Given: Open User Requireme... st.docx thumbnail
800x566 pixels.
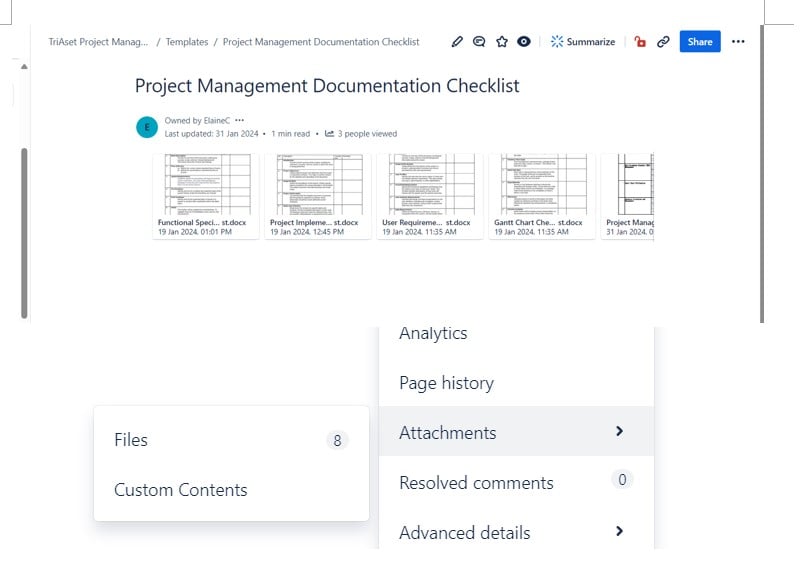Looking at the screenshot, I should coord(430,195).
